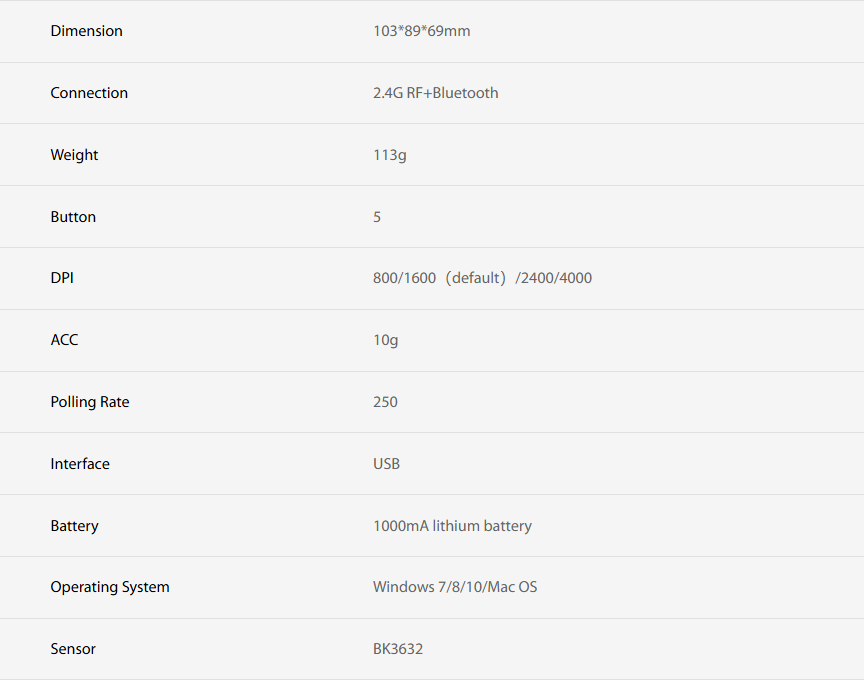Viewport: 864px width, 680px height.
Task: Select the 250 polling rate value
Action: tap(385, 402)
